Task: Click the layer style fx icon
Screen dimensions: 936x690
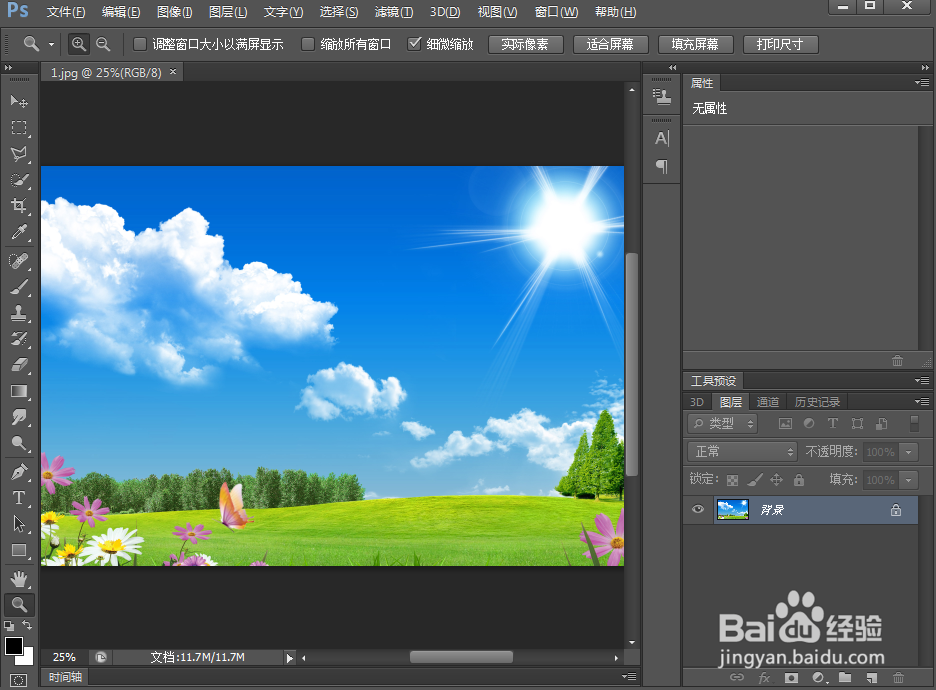Action: tap(764, 677)
